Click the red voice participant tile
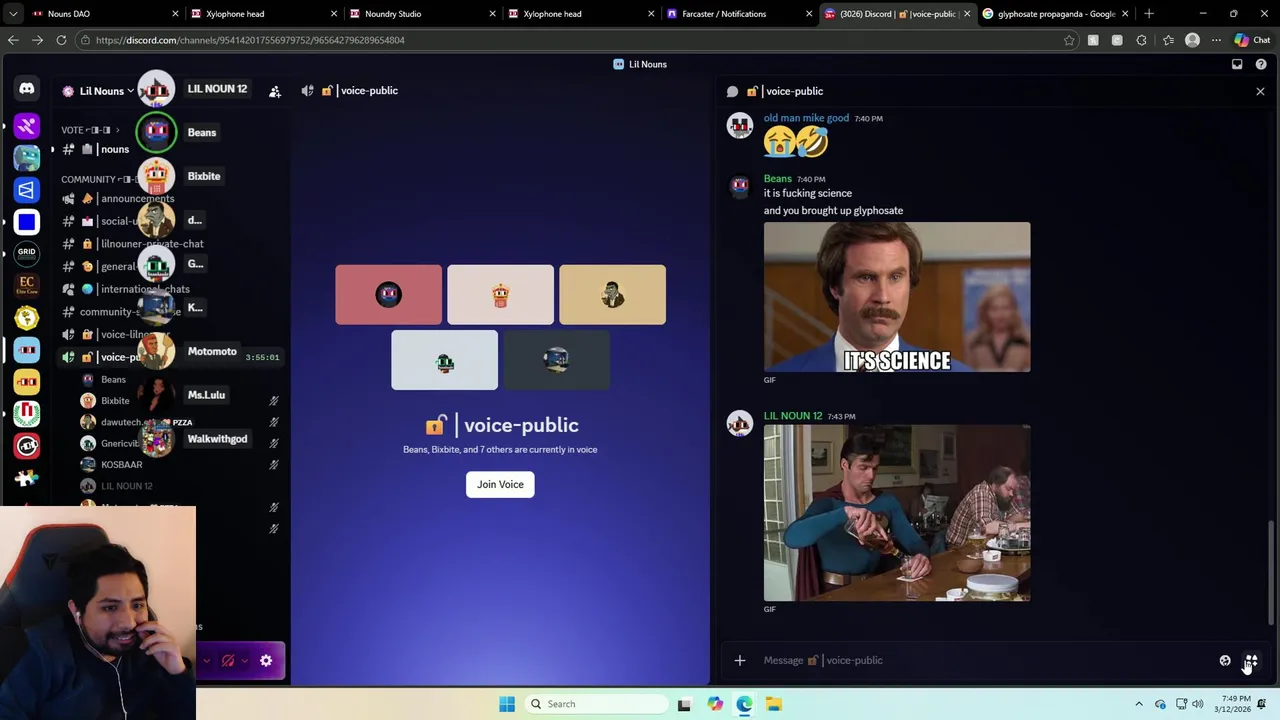The image size is (1280, 720). [x=388, y=294]
